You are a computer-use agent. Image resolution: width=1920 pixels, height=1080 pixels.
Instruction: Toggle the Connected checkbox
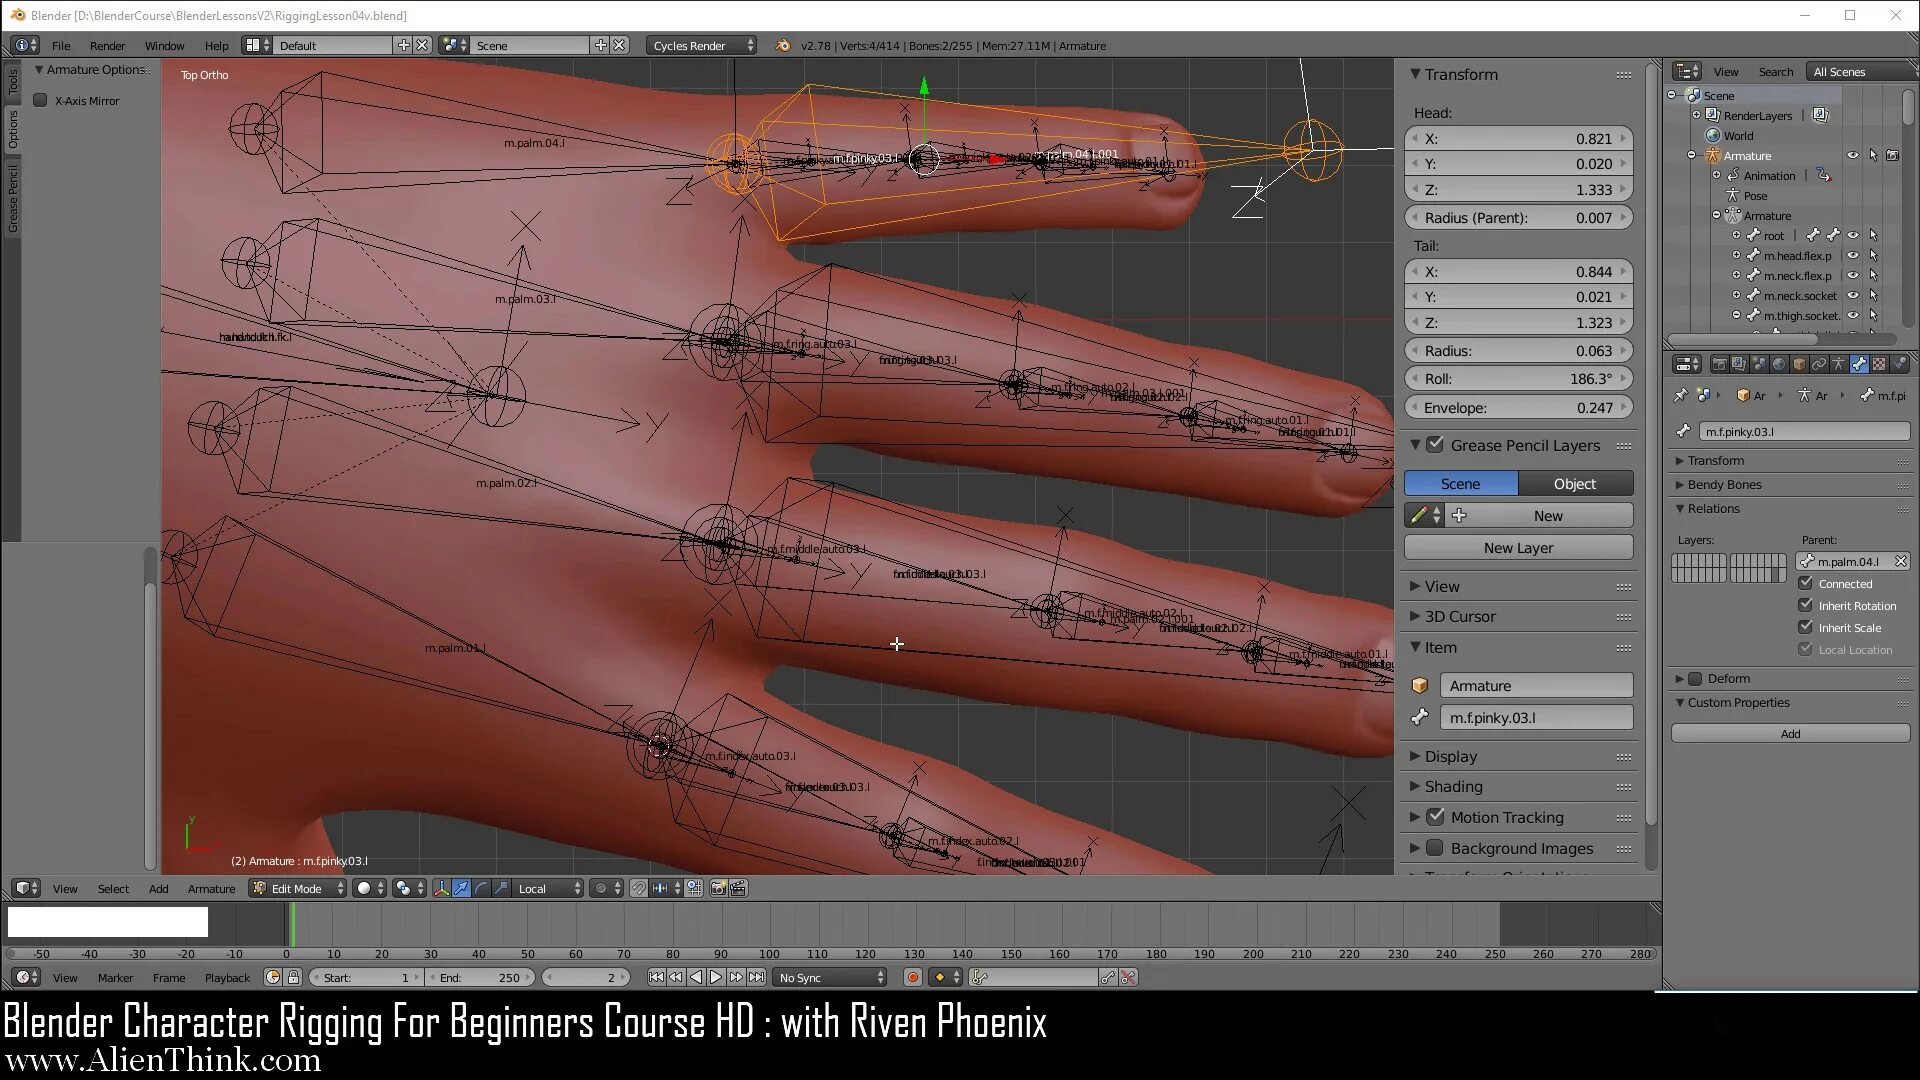tap(1805, 583)
